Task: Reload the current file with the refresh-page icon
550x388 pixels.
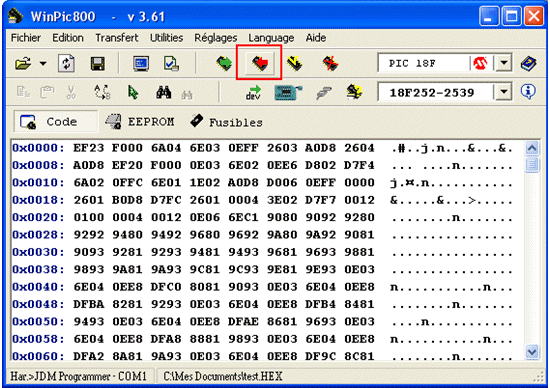Action: click(x=66, y=63)
